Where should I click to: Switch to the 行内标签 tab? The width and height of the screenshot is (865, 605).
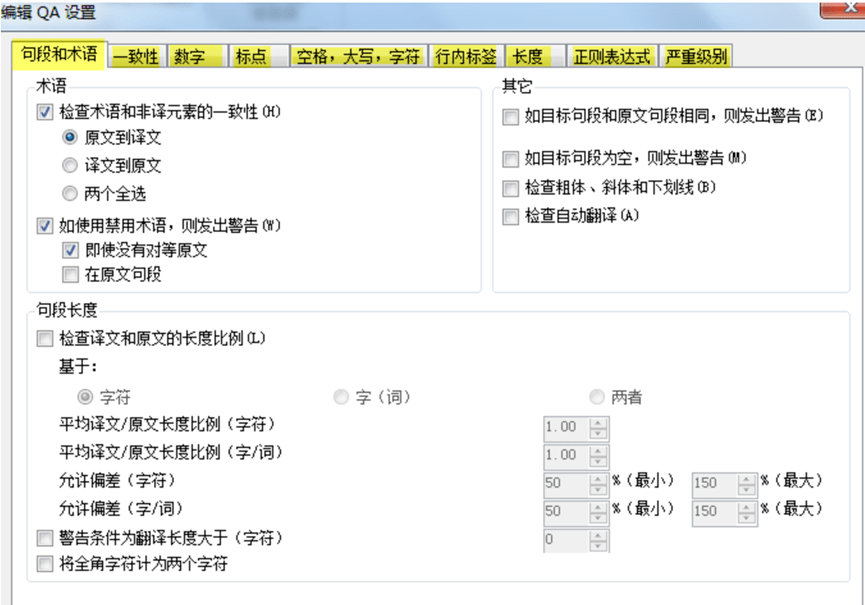466,56
